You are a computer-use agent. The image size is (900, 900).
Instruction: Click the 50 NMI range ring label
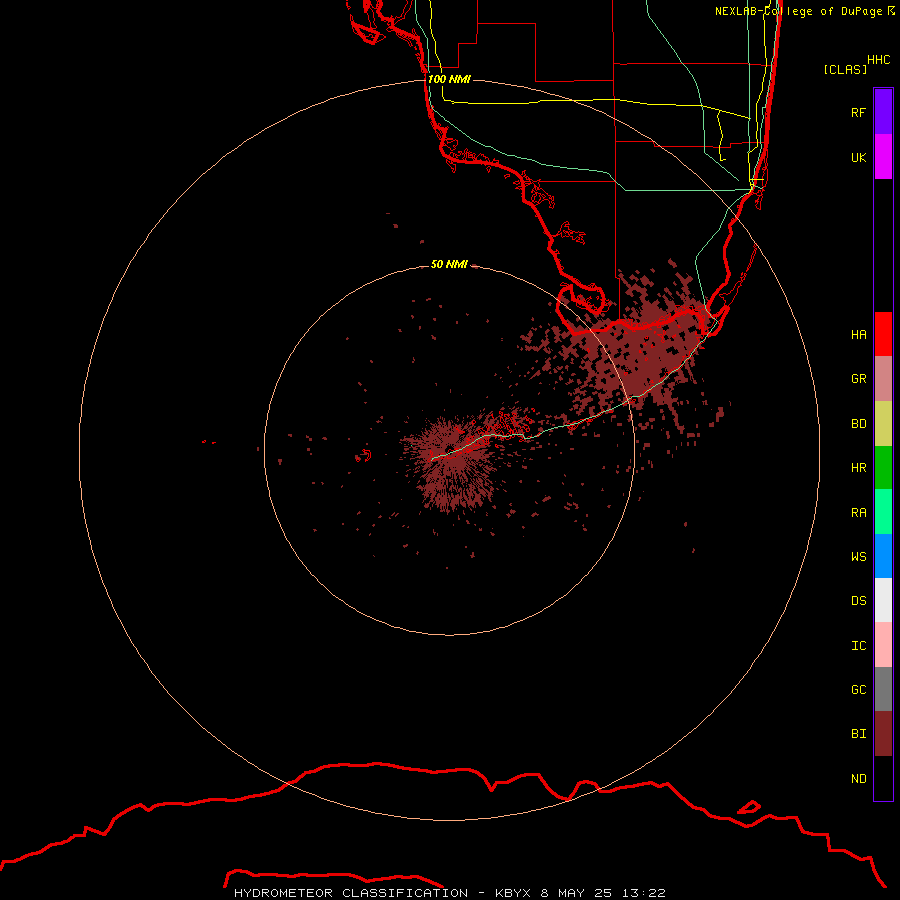tap(449, 264)
